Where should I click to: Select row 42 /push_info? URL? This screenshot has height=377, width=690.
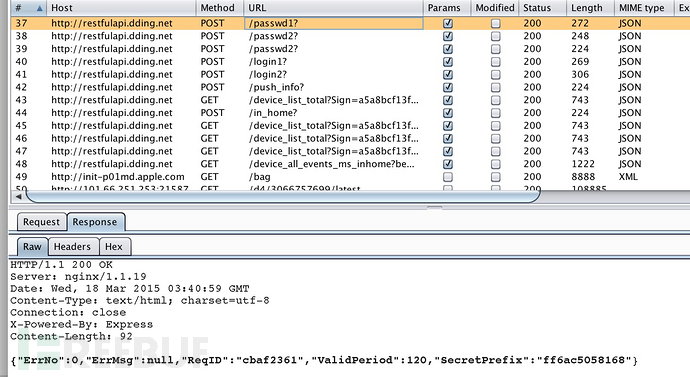(x=276, y=87)
